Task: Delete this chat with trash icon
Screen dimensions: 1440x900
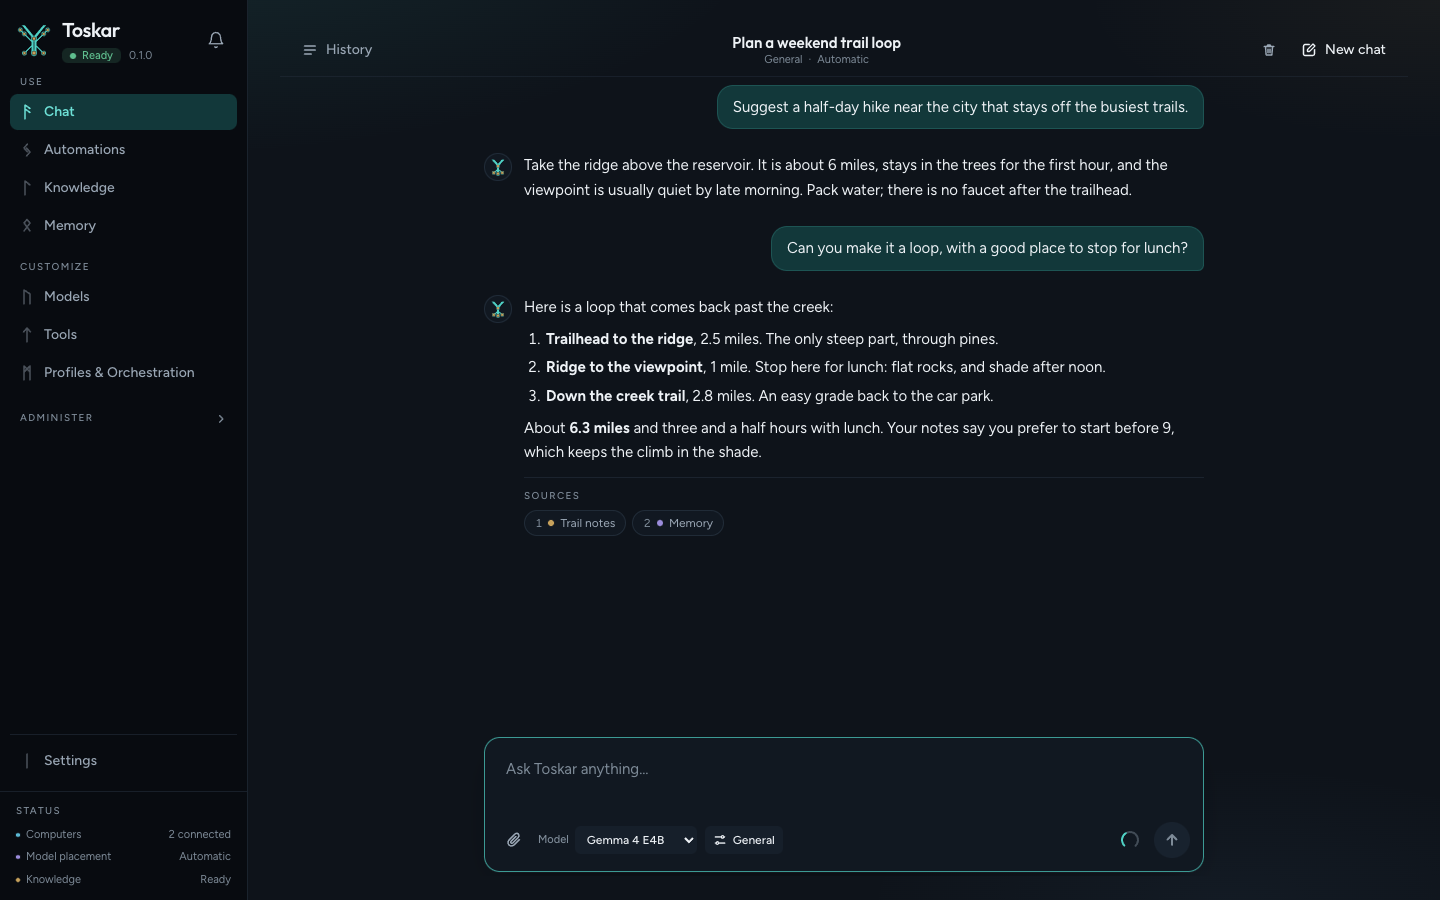Action: pos(1269,50)
